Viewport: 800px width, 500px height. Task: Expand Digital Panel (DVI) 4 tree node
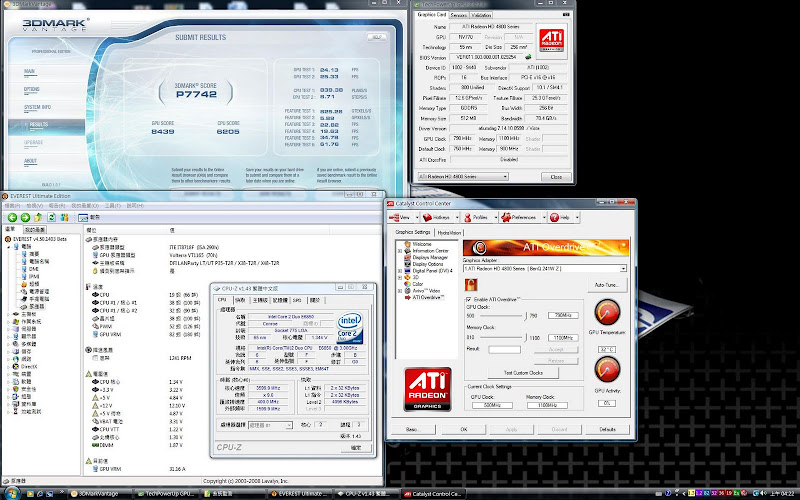(399, 271)
